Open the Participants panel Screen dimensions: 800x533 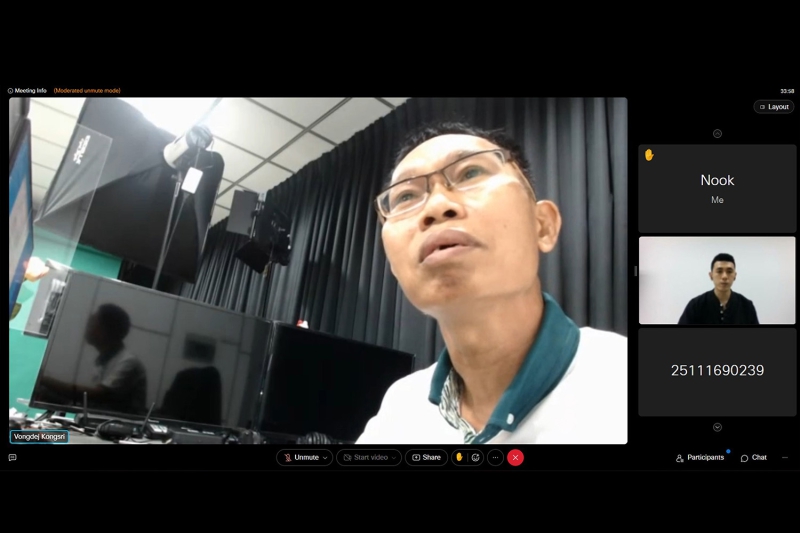(x=700, y=457)
